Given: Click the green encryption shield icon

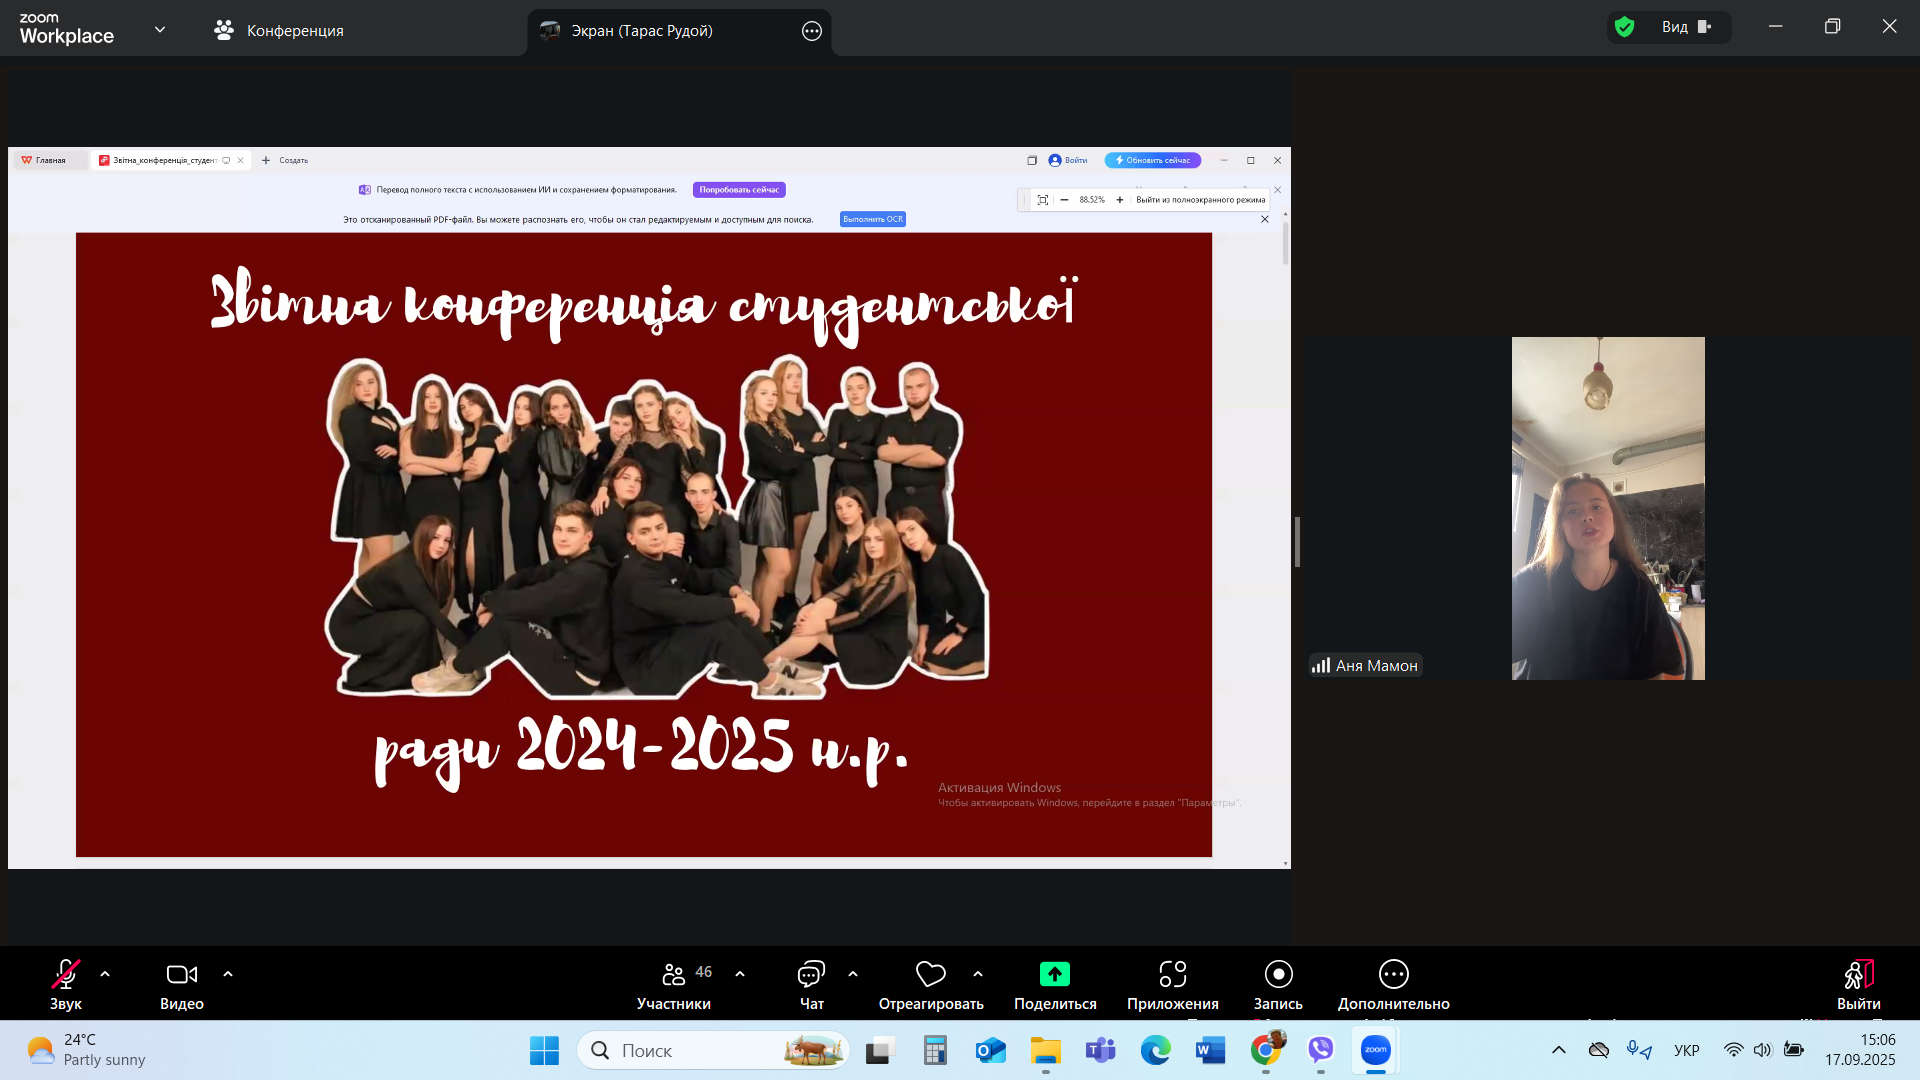Looking at the screenshot, I should 1625,27.
